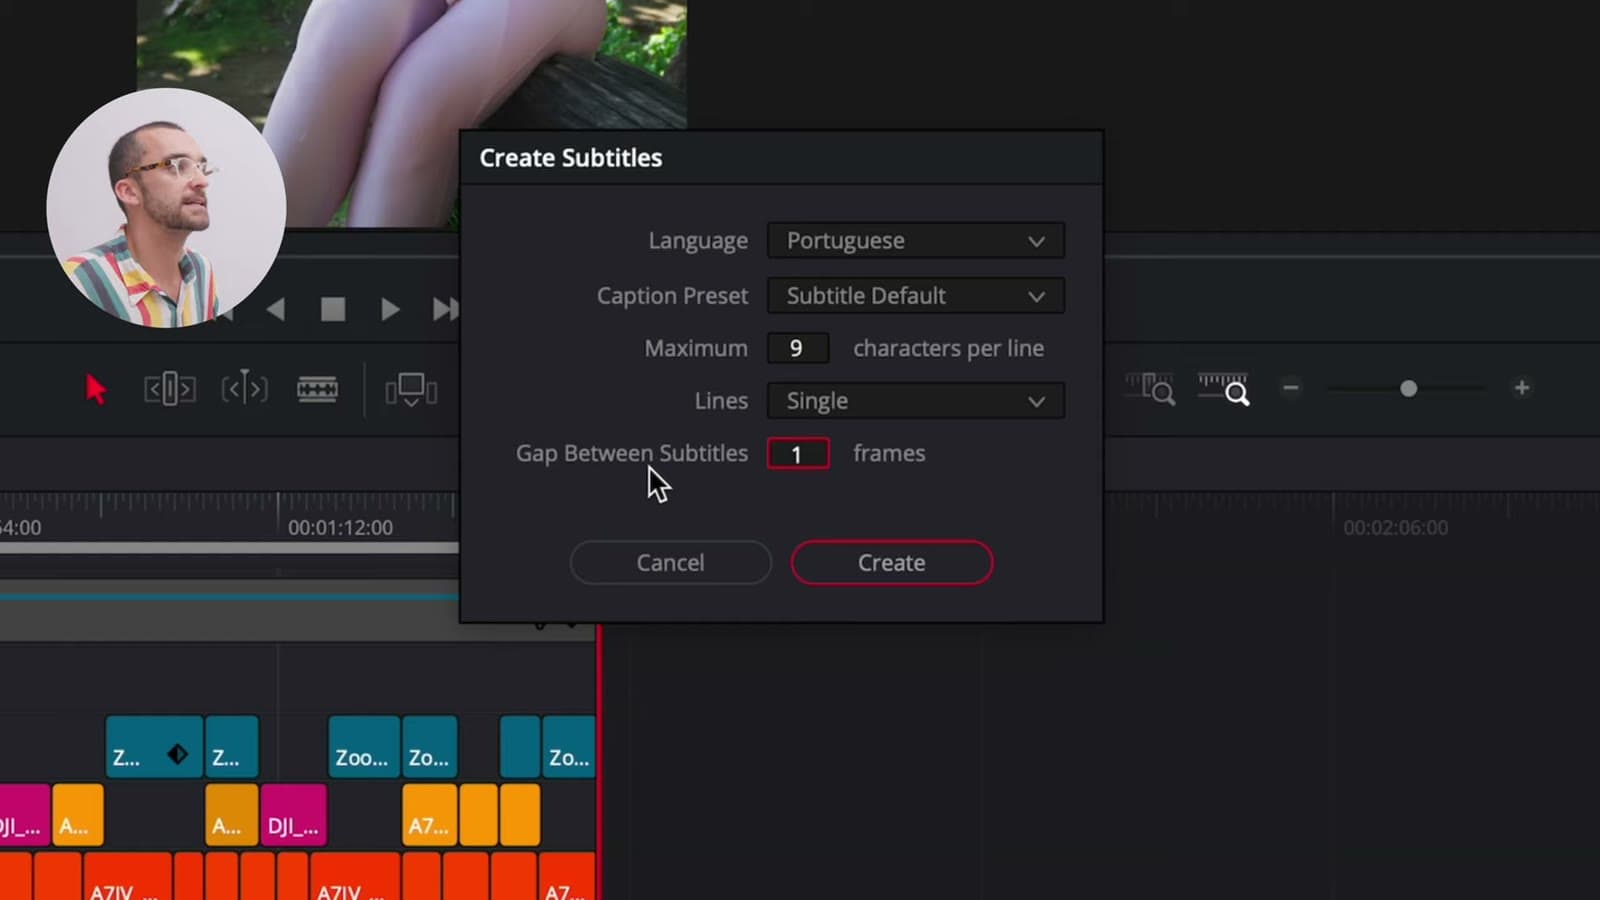Click the go to last frame button
The image size is (1600, 900).
[x=446, y=310]
